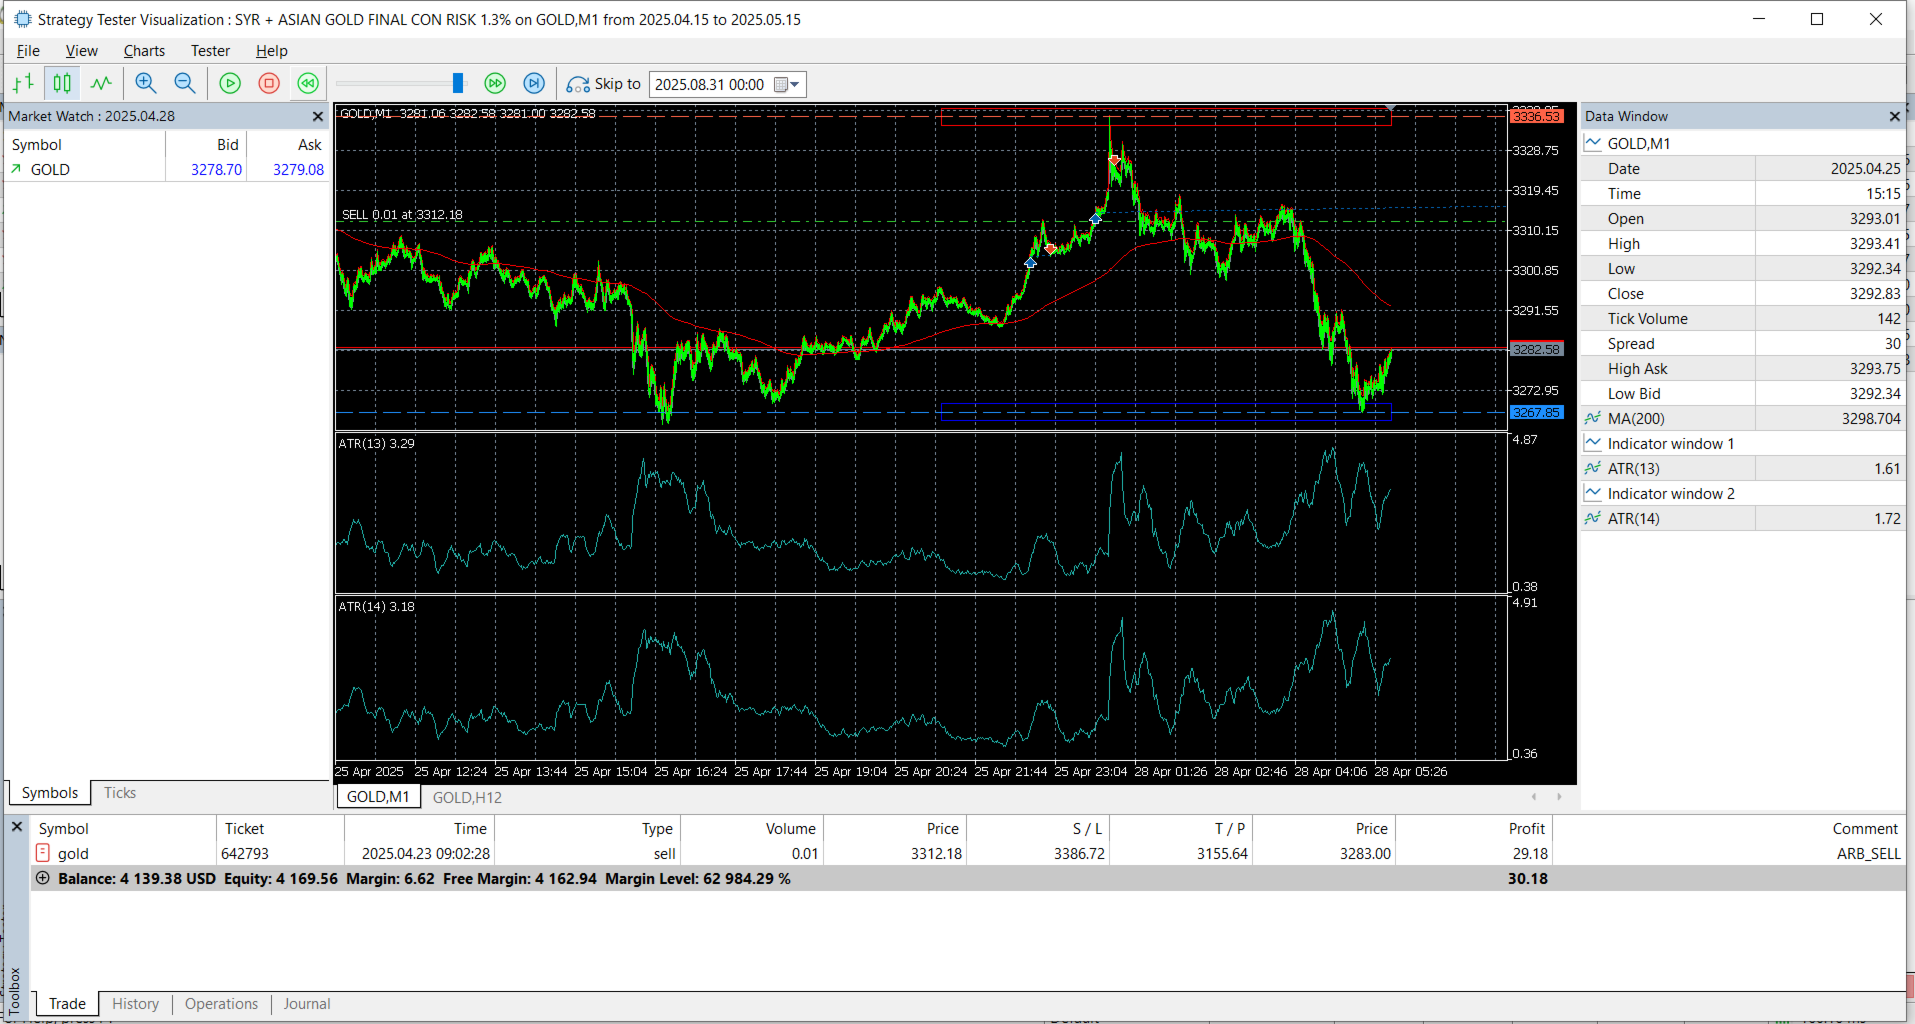
Task: Open the Trade tab in Toolbox
Action: click(x=67, y=1004)
